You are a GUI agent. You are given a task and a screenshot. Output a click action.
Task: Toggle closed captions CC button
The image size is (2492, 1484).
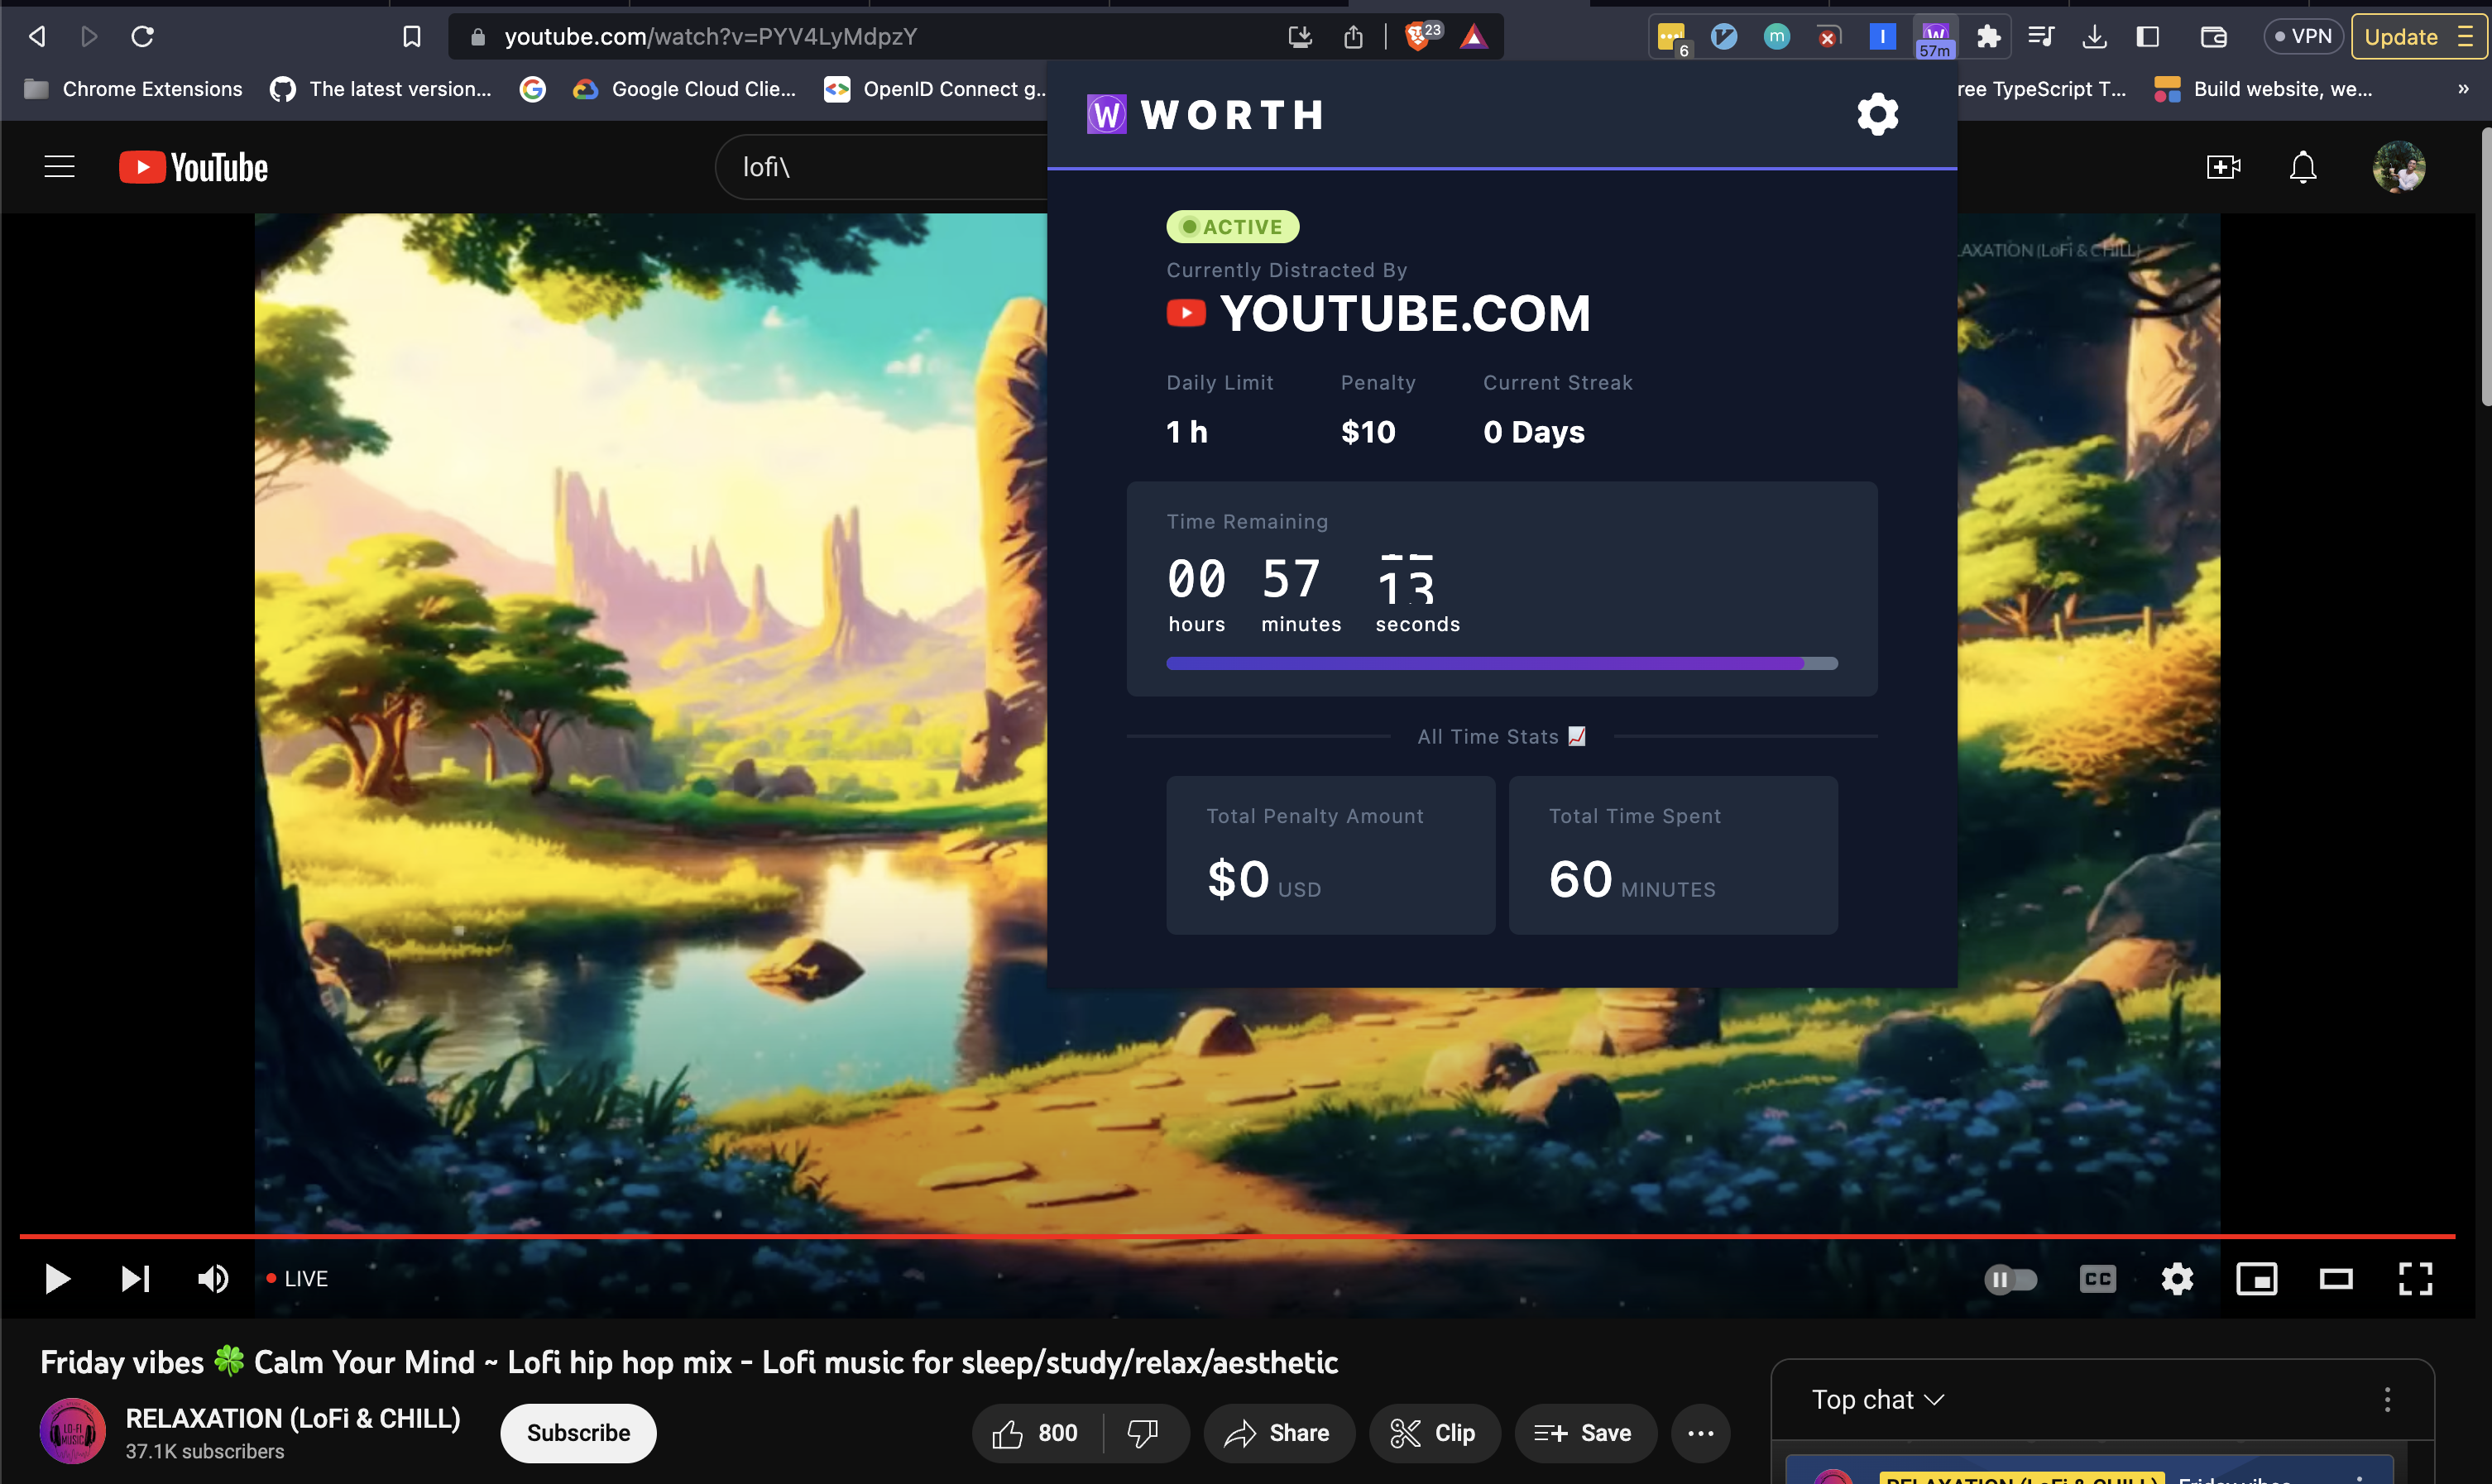coord(2097,1278)
